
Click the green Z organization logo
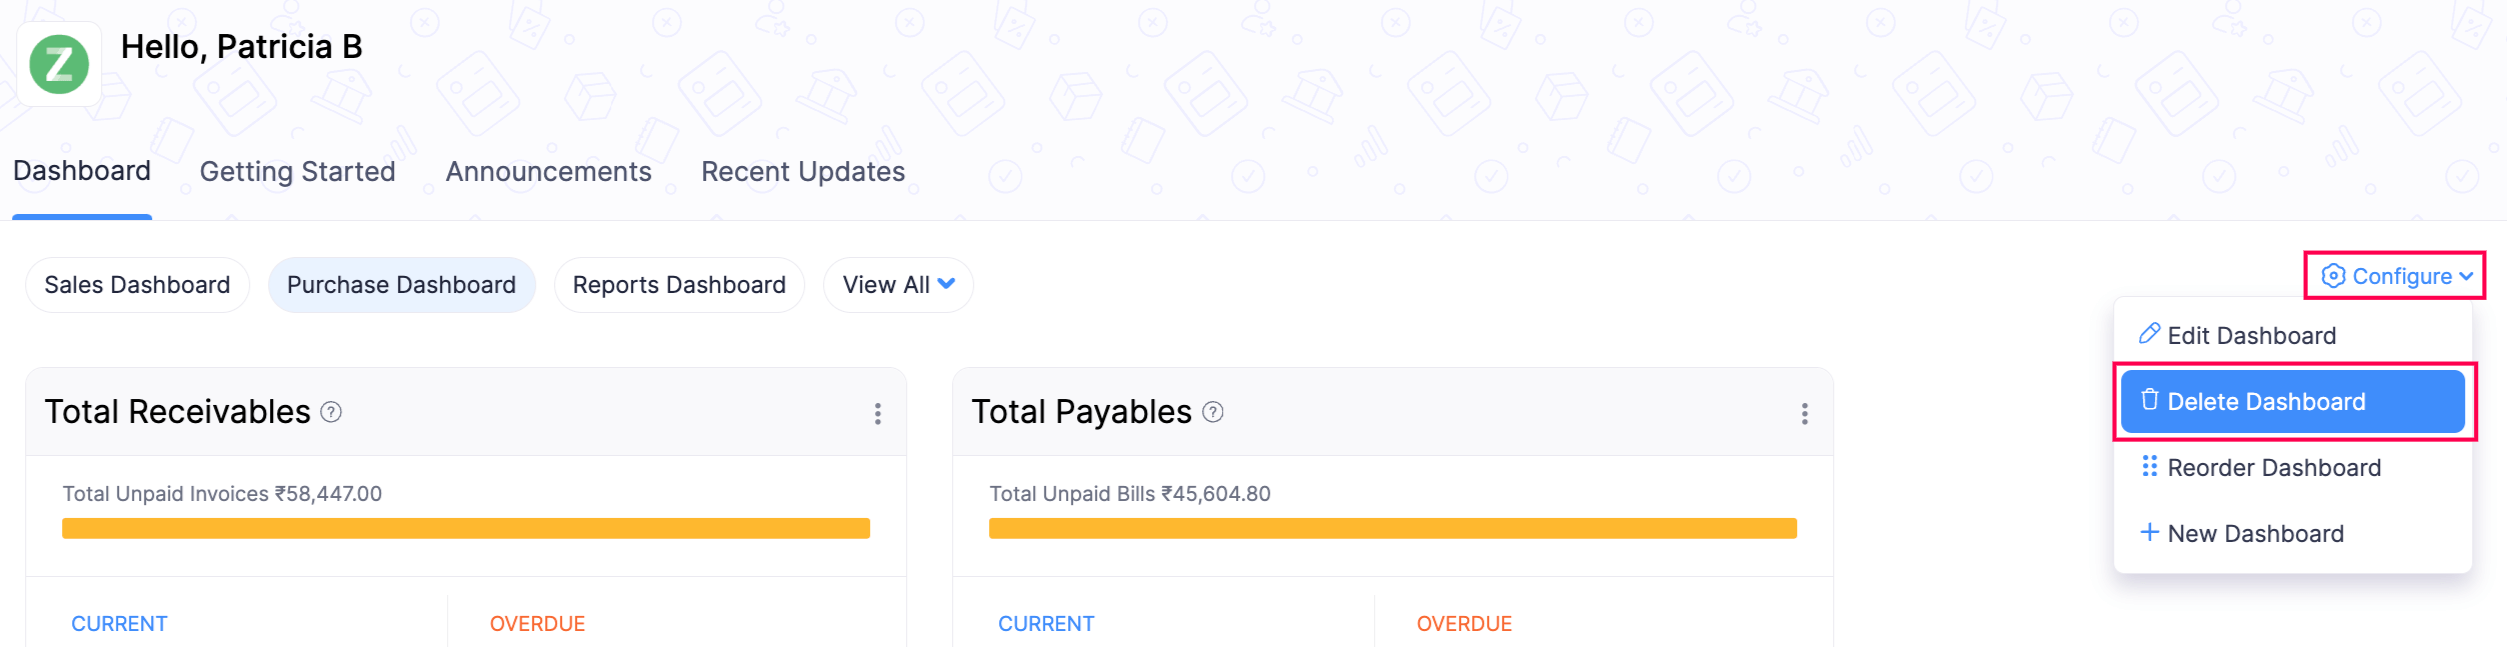(59, 64)
